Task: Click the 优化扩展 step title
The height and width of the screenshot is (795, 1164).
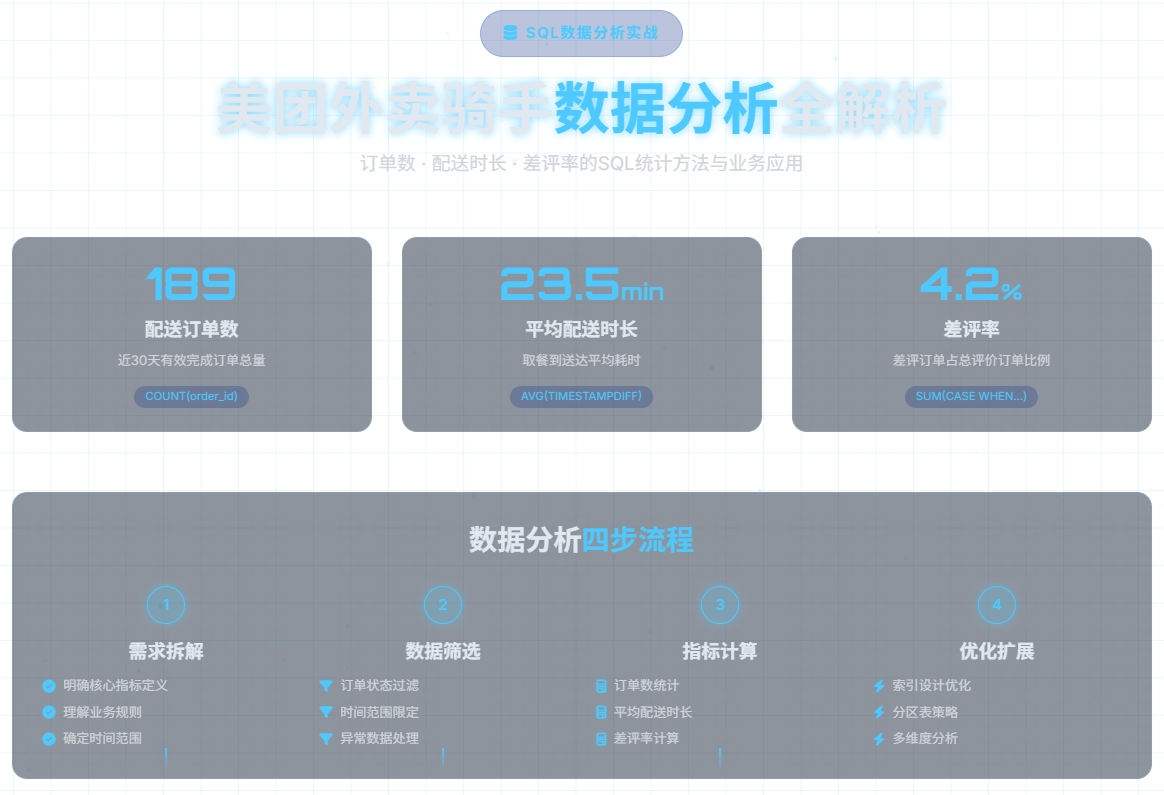Action: (x=997, y=651)
